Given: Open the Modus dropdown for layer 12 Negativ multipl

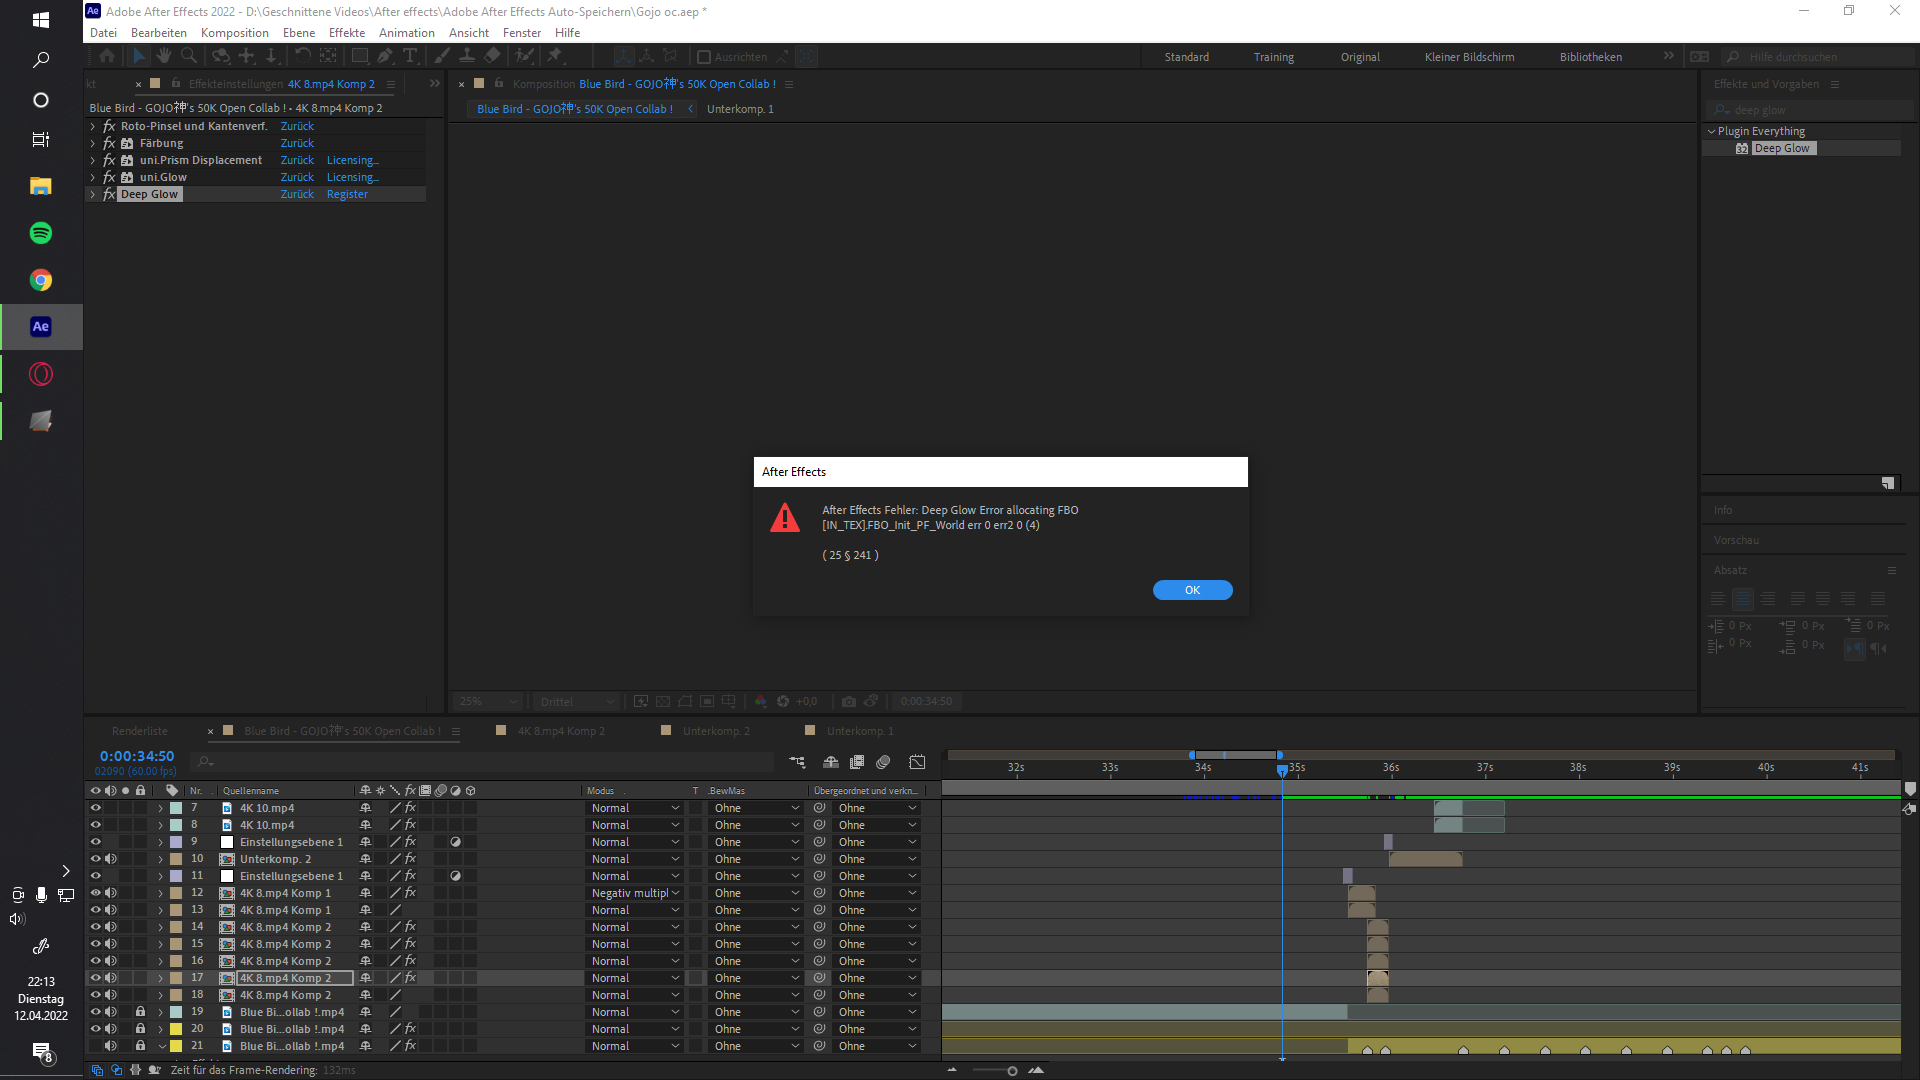Looking at the screenshot, I should [634, 892].
